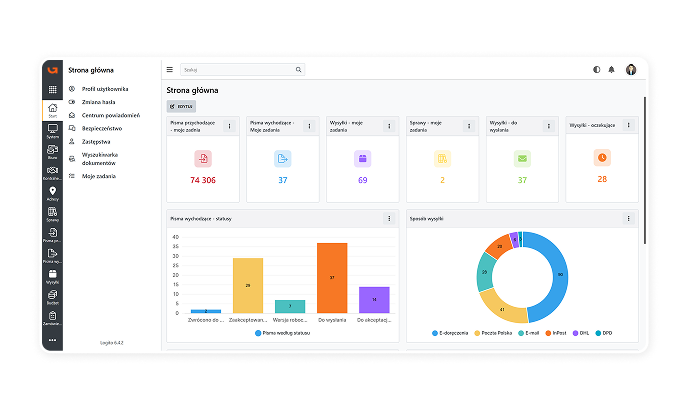
Task: Open options menu of Pisma przychodzące tile
Action: tap(229, 126)
